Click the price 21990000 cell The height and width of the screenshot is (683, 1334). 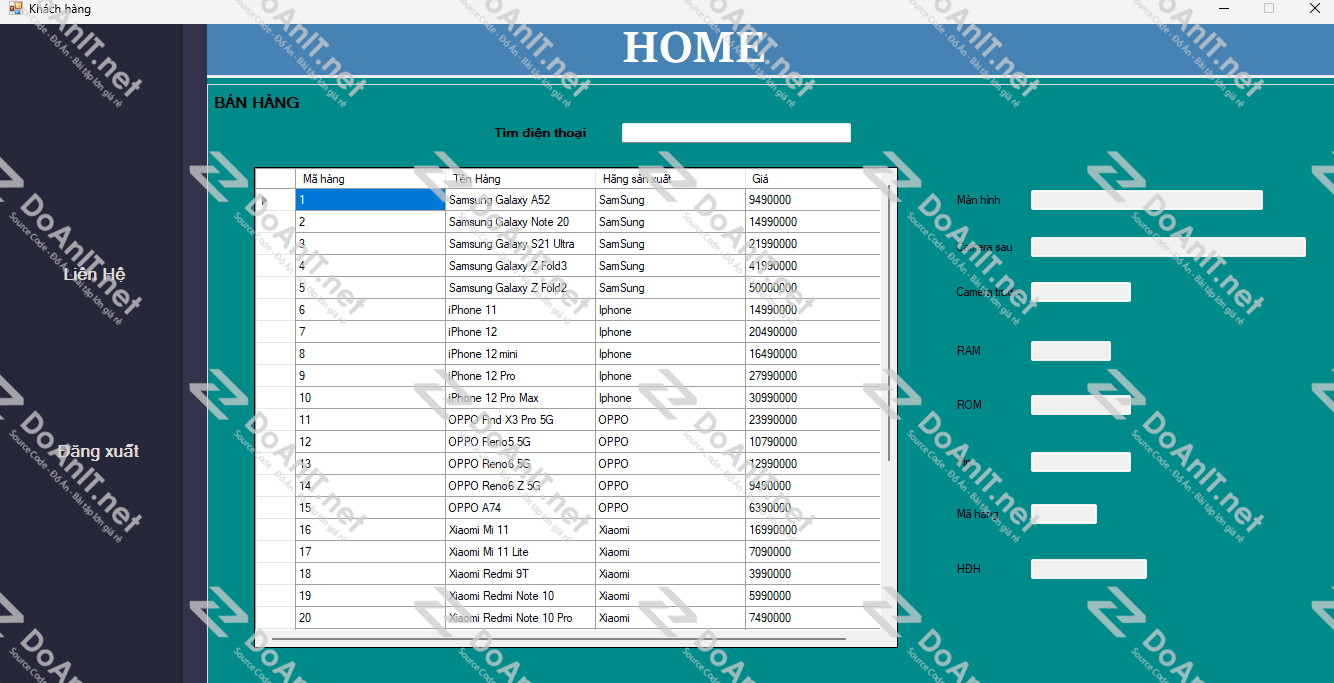tap(813, 244)
